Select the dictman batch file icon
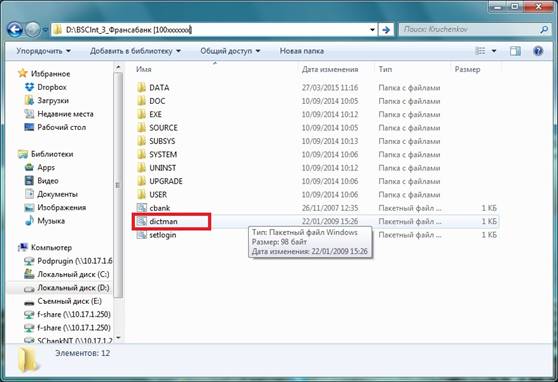Image resolution: width=558 pixels, height=382 pixels. tap(142, 221)
